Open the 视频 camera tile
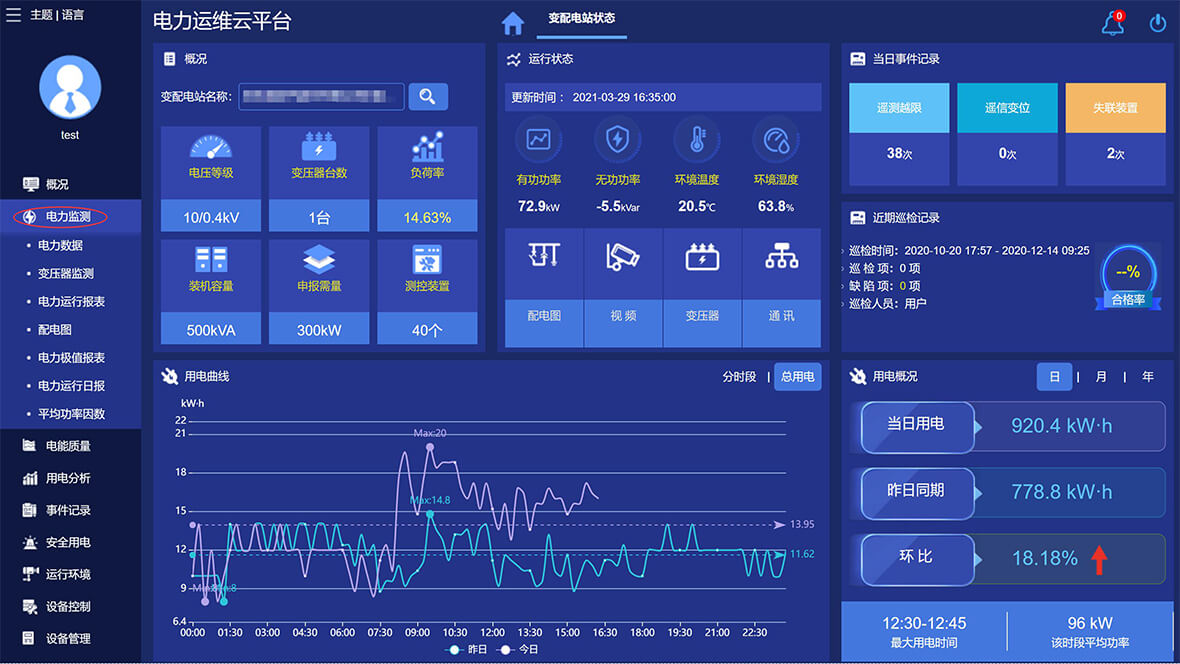 click(623, 287)
